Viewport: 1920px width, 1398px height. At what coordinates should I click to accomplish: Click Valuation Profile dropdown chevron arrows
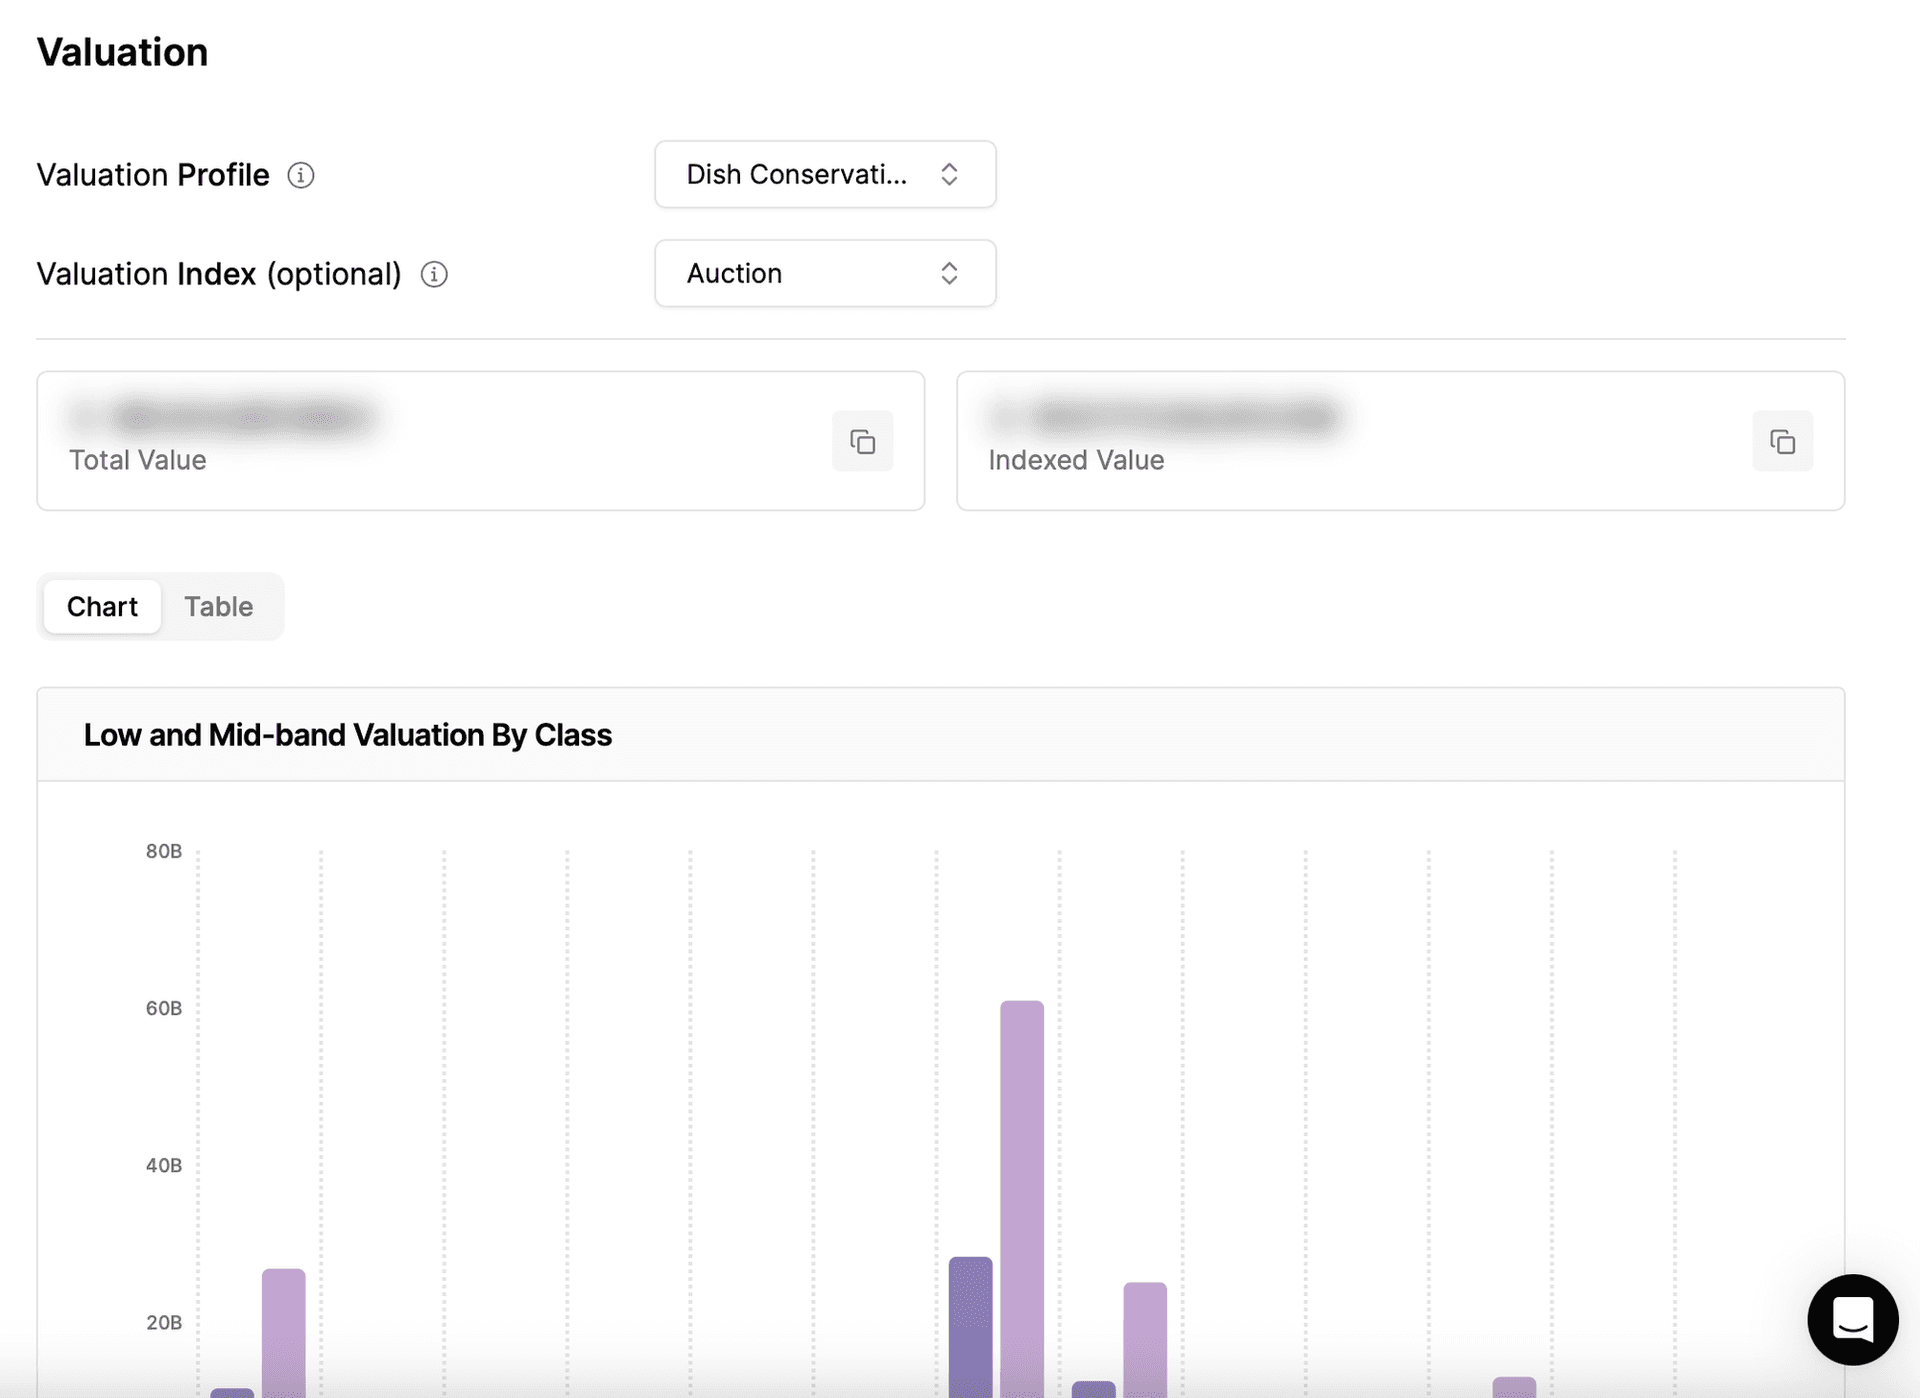pyautogui.click(x=949, y=174)
